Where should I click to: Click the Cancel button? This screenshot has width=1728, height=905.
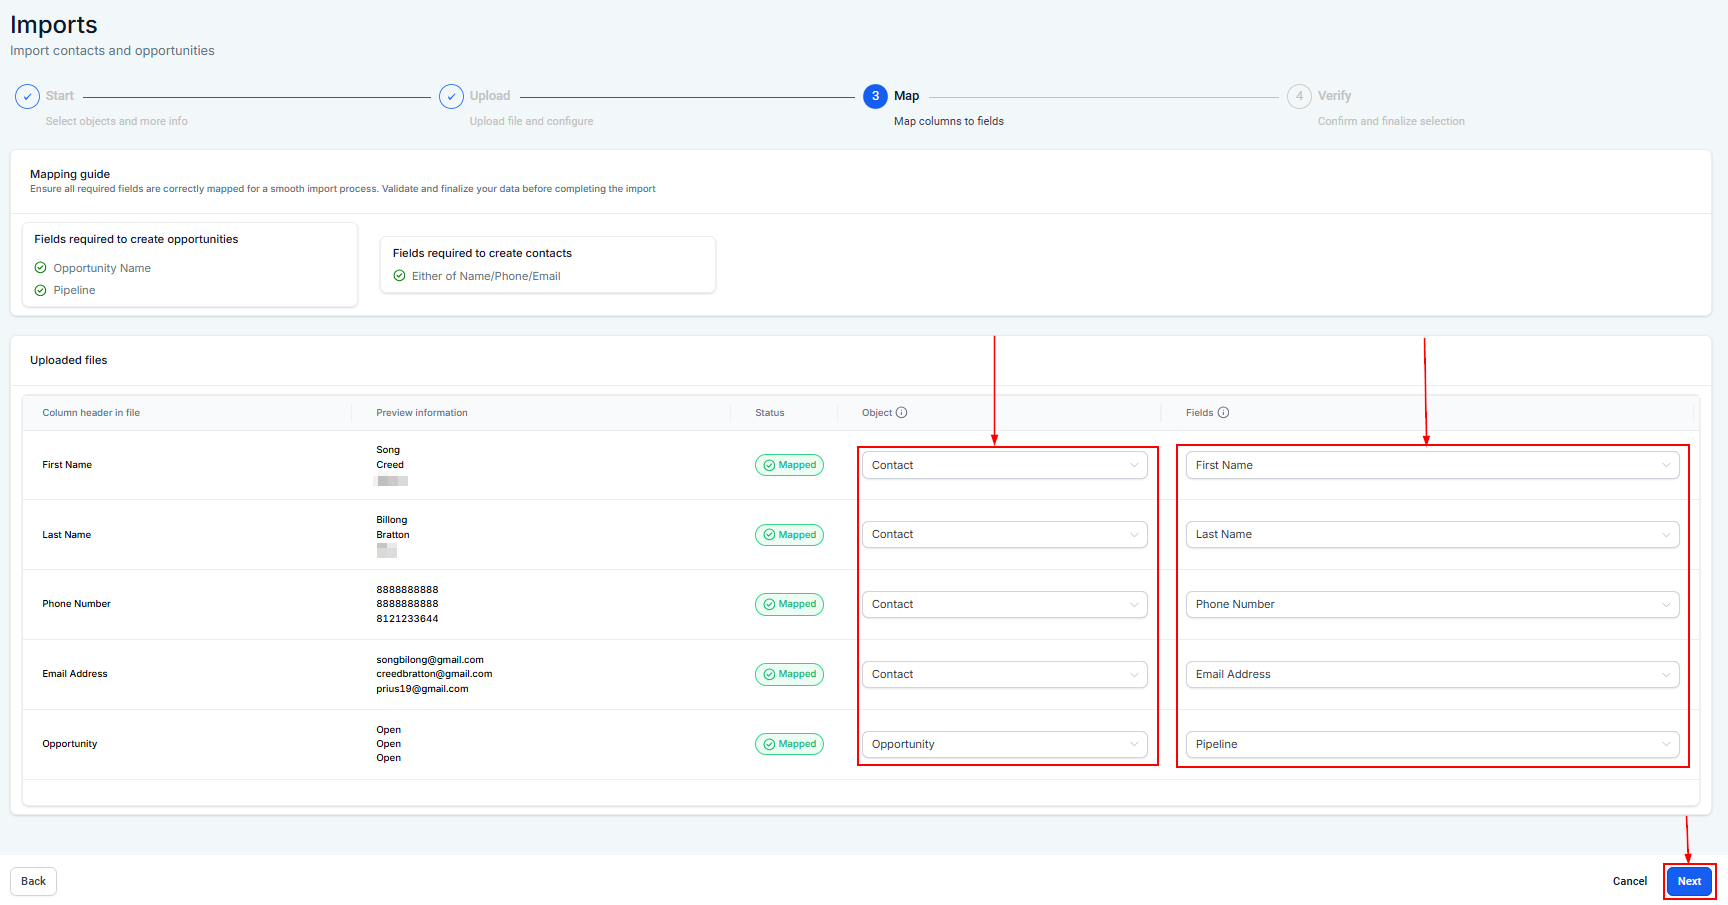[1629, 881]
